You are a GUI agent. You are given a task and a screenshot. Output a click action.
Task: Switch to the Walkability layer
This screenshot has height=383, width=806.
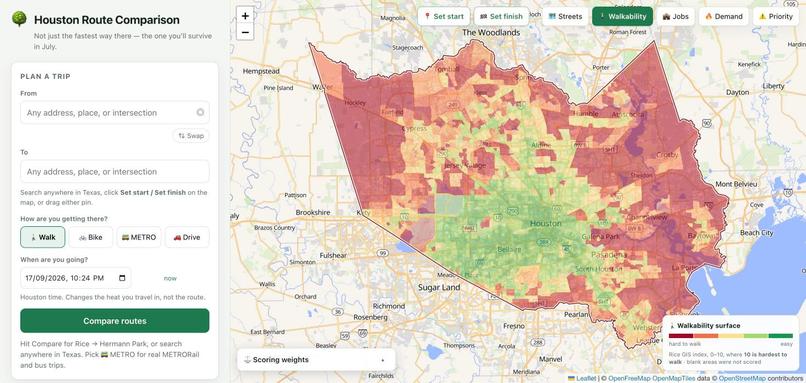click(622, 16)
